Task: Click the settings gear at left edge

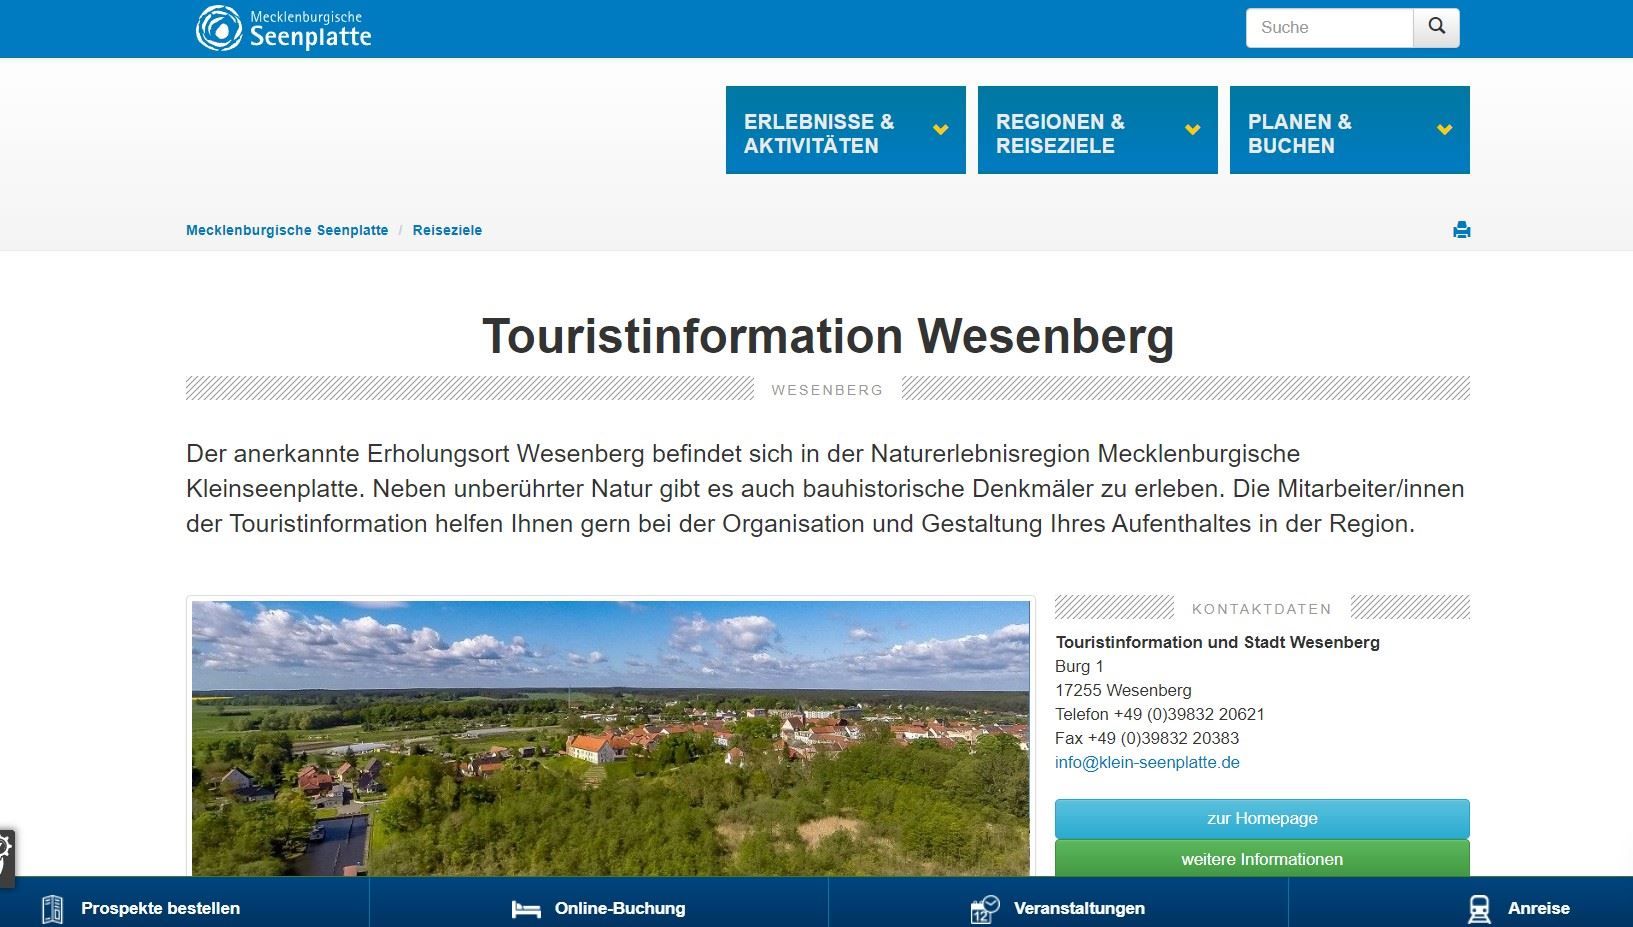Action: click(x=5, y=857)
